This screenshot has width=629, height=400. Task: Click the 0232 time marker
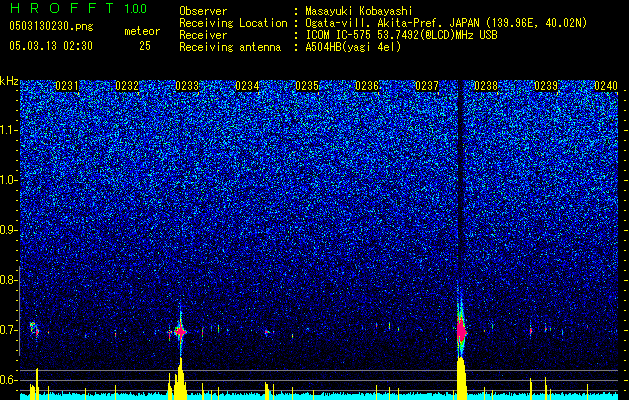[x=127, y=86]
